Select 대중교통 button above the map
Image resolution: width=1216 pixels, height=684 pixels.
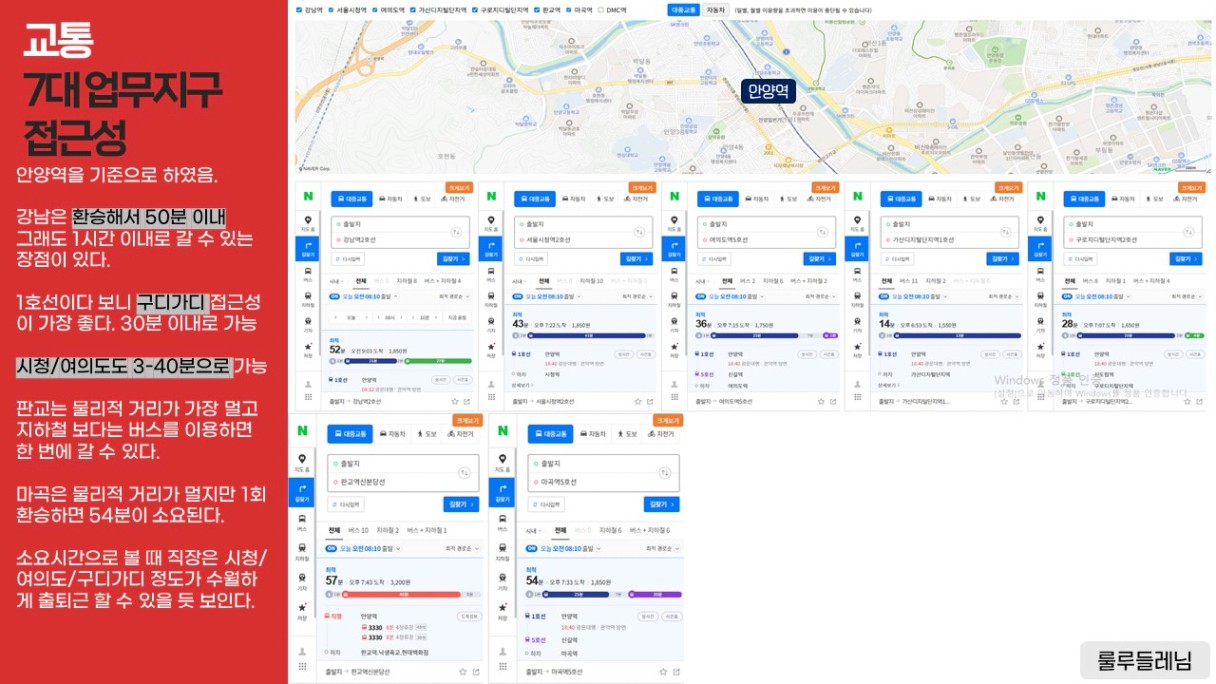[x=684, y=10]
